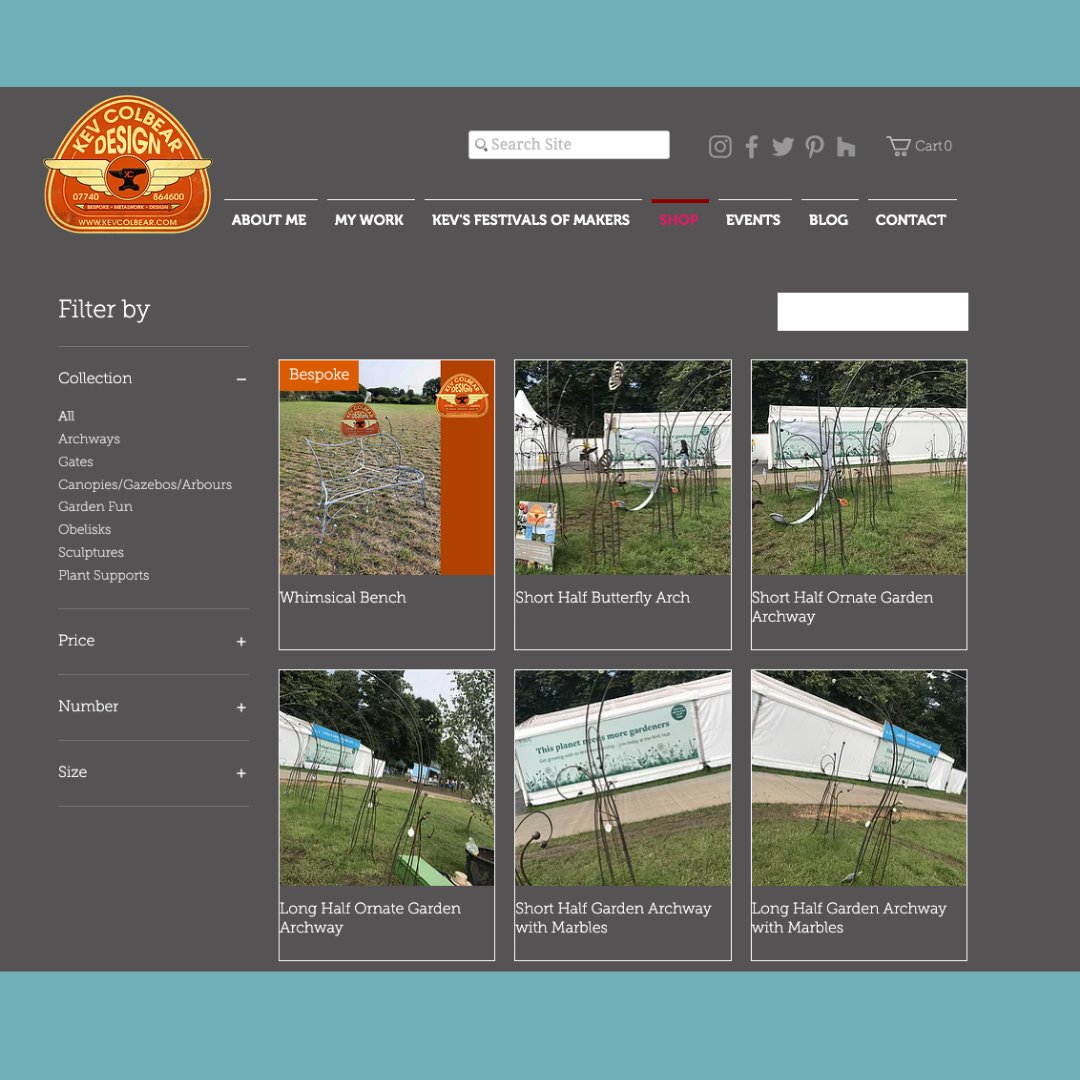1080x1080 pixels.
Task: Click the Kev Colbear Design logo
Action: point(127,164)
